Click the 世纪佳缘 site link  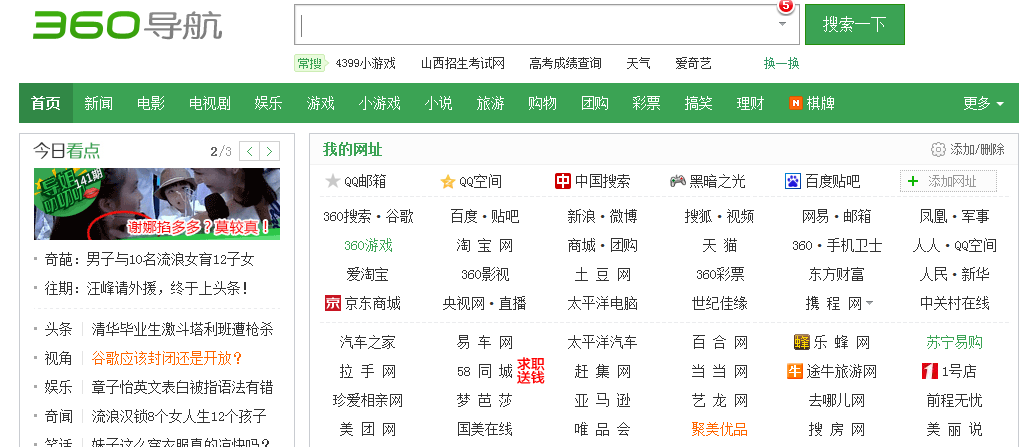coord(720,303)
